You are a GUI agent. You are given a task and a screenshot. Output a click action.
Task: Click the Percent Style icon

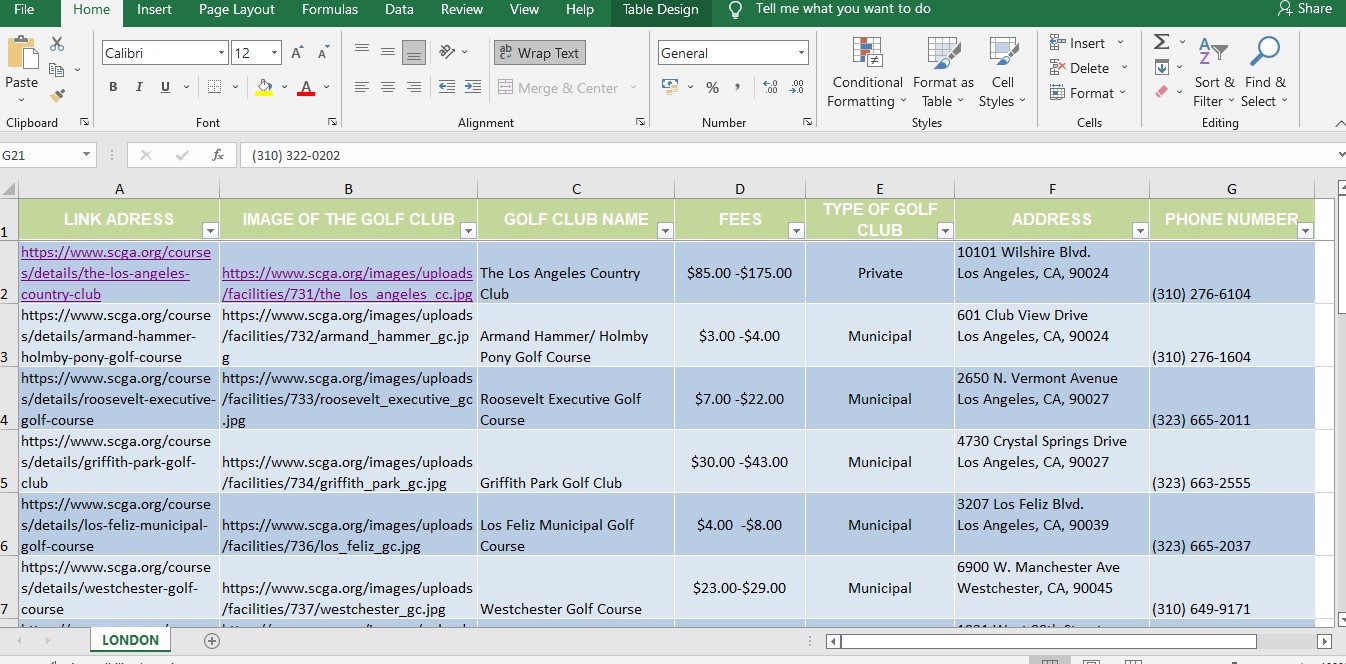coord(712,88)
